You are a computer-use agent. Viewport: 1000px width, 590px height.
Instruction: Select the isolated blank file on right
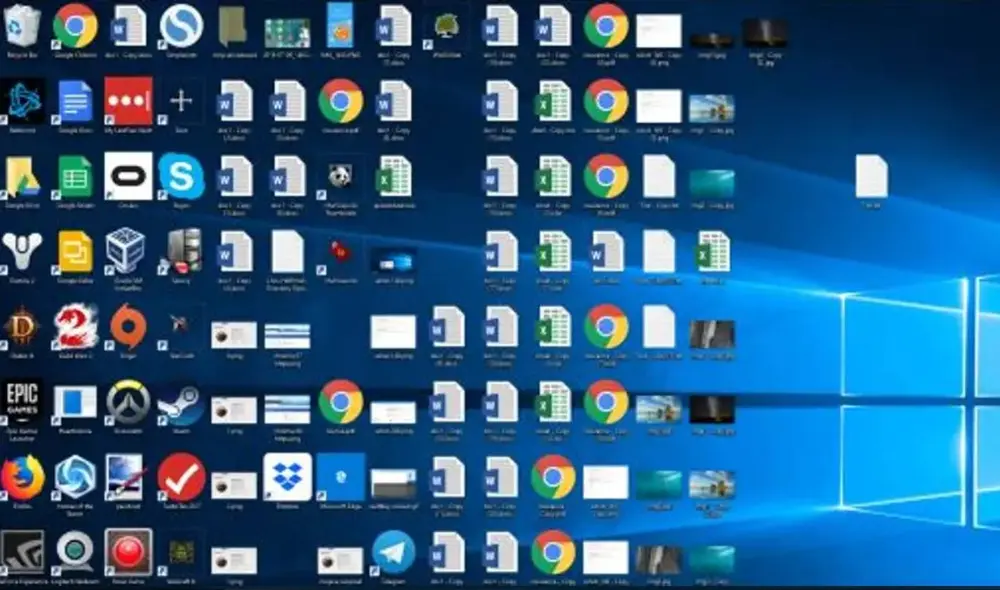(x=871, y=177)
